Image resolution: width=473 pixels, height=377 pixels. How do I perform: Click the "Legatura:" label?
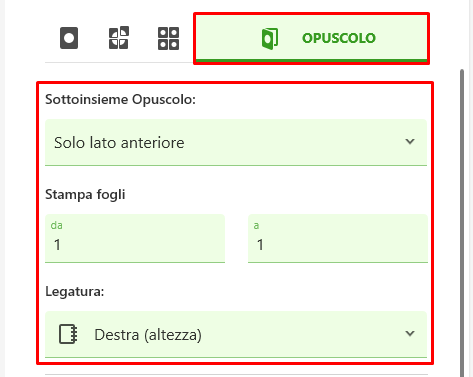pos(75,292)
